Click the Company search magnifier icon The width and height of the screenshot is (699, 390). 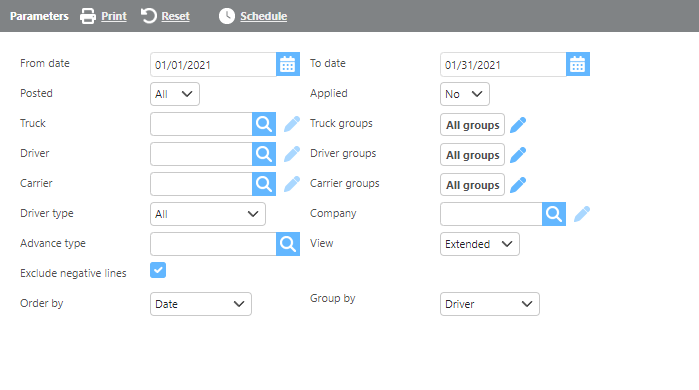554,214
